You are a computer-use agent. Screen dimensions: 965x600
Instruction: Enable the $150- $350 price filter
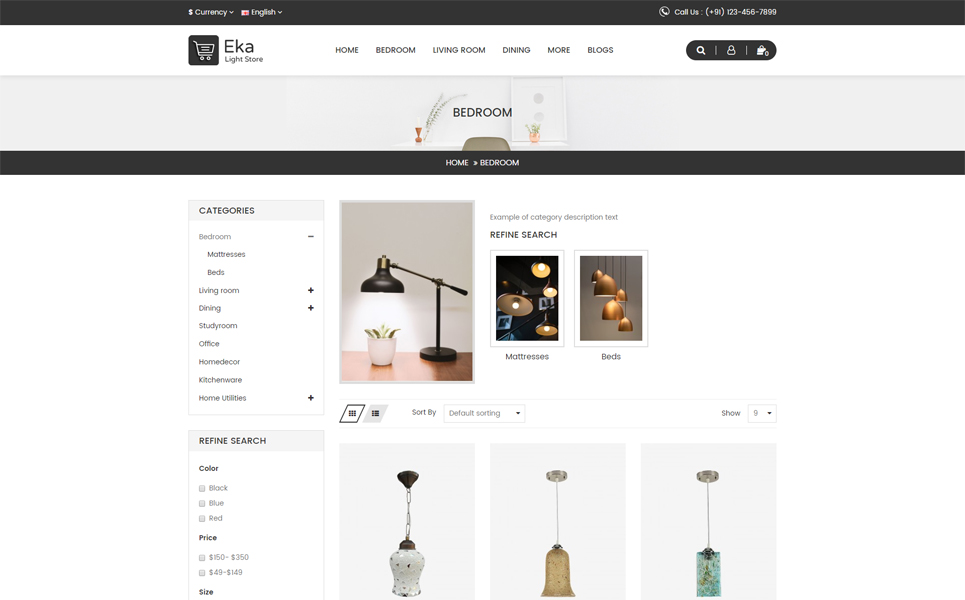click(202, 558)
